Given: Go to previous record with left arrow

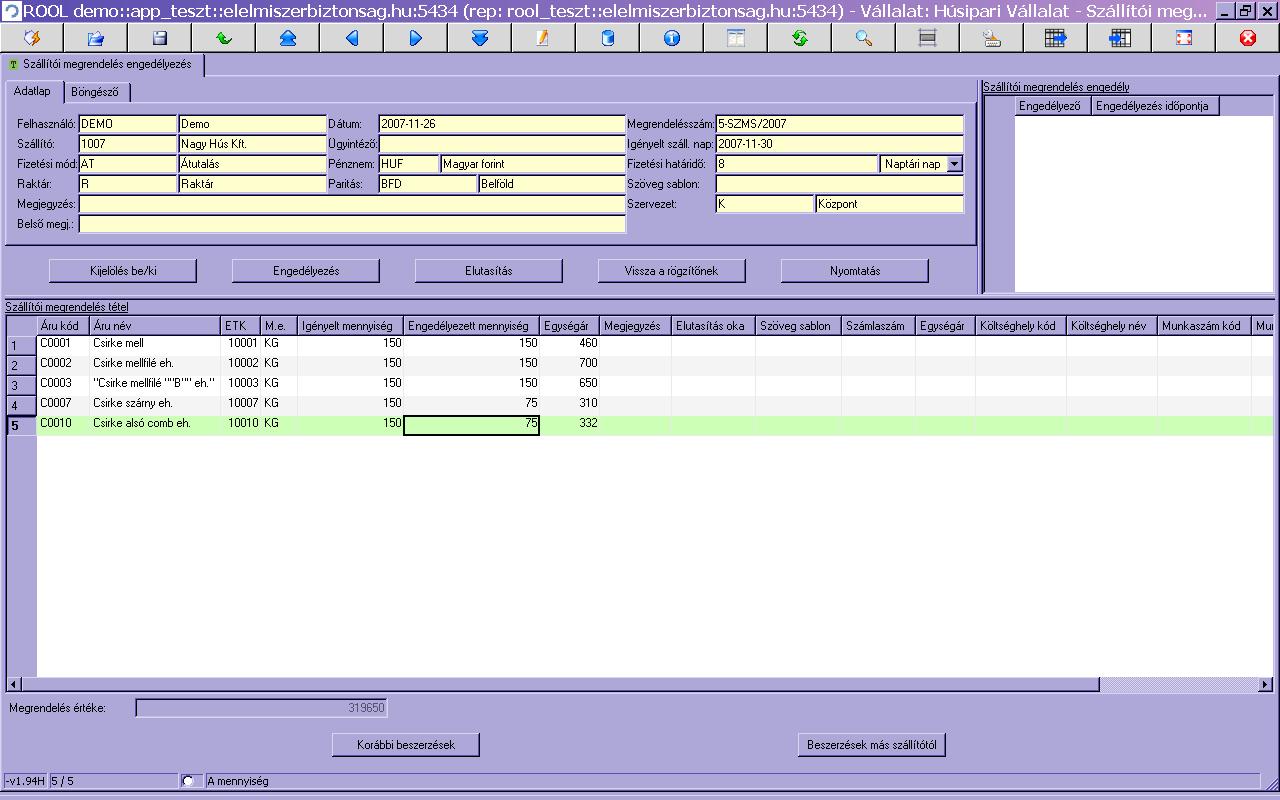Looking at the screenshot, I should [352, 38].
